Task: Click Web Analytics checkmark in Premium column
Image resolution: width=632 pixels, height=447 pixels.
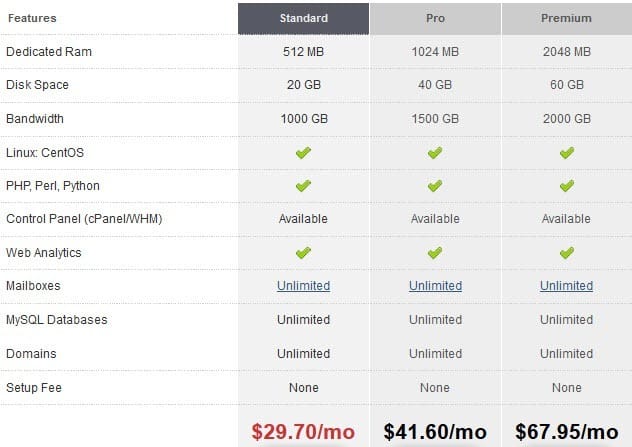Action: pos(567,253)
